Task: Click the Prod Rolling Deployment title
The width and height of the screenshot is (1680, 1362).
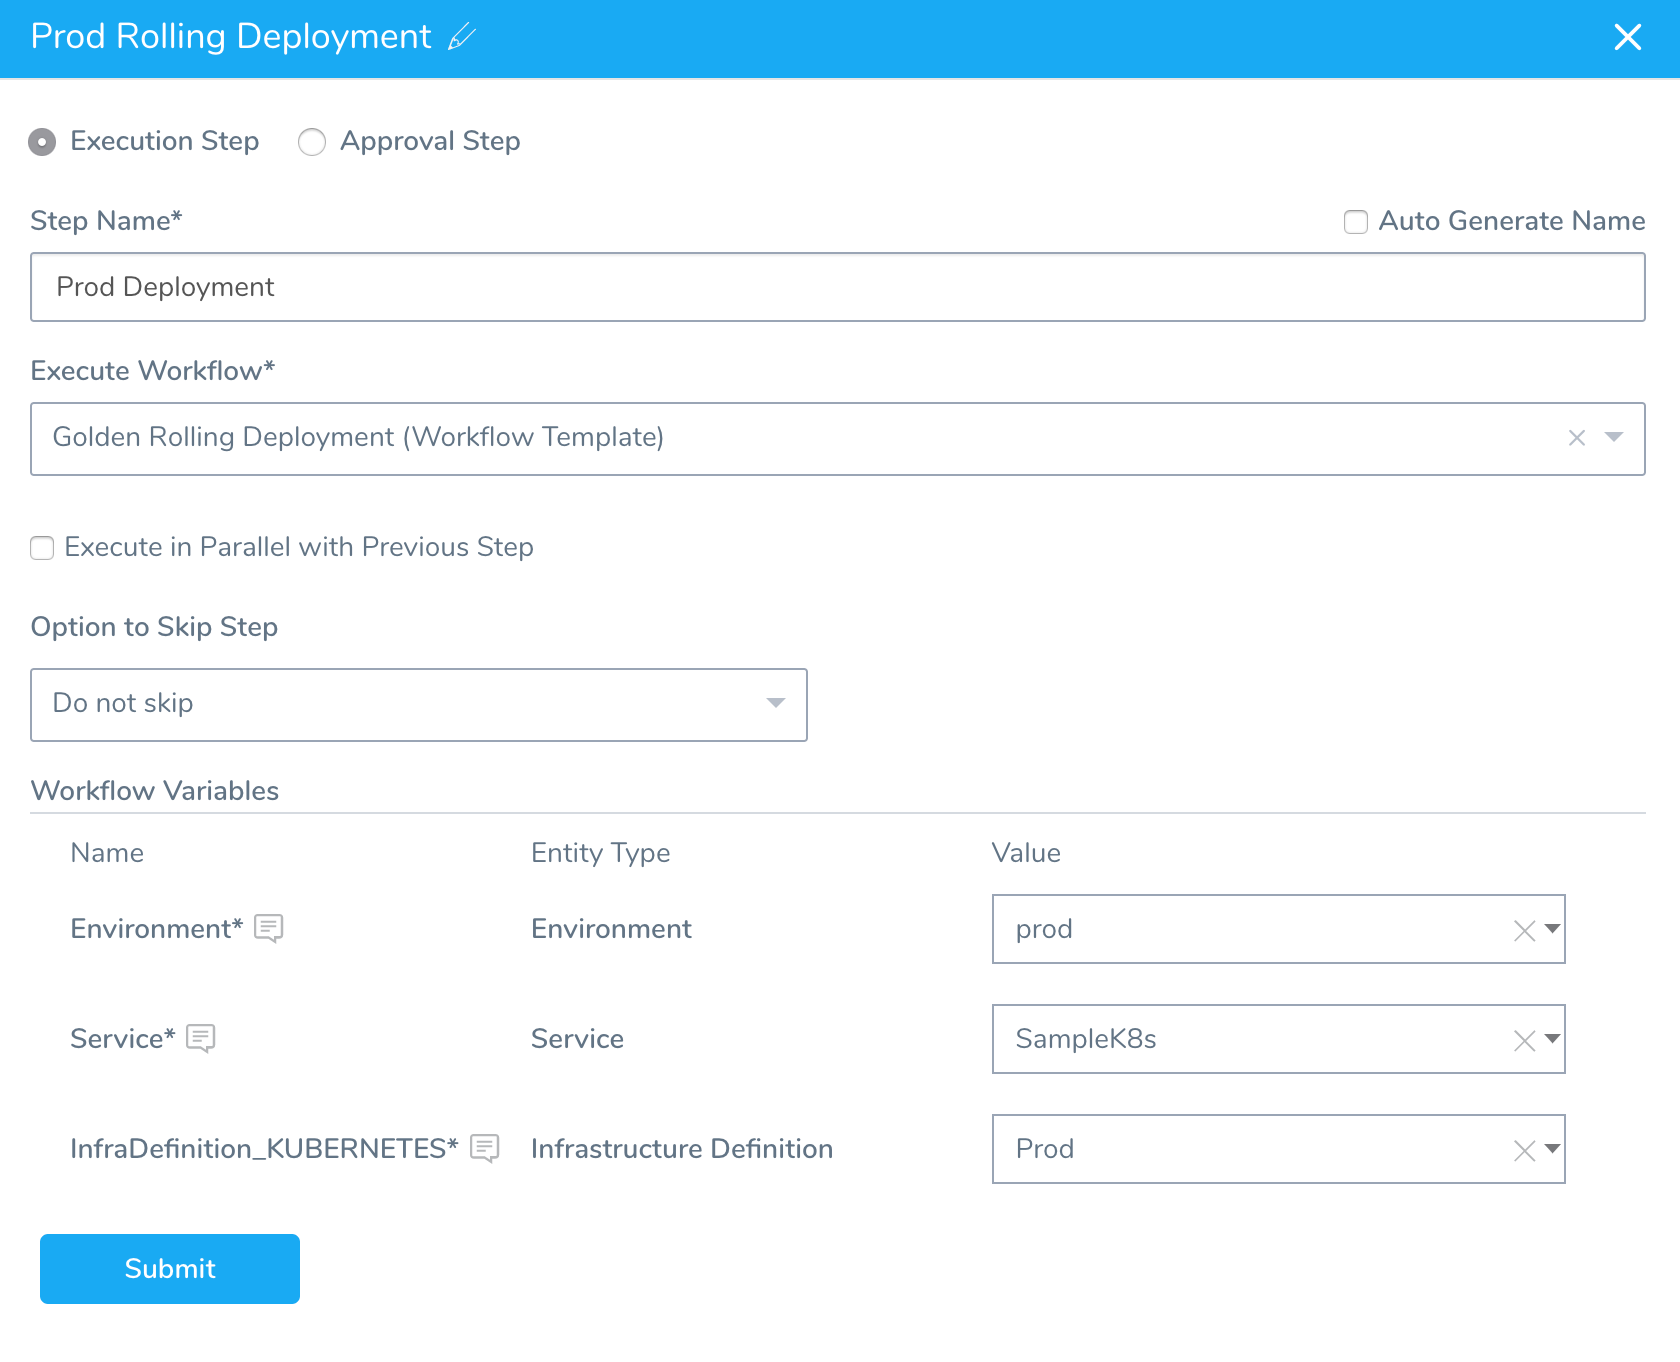Action: 231,37
